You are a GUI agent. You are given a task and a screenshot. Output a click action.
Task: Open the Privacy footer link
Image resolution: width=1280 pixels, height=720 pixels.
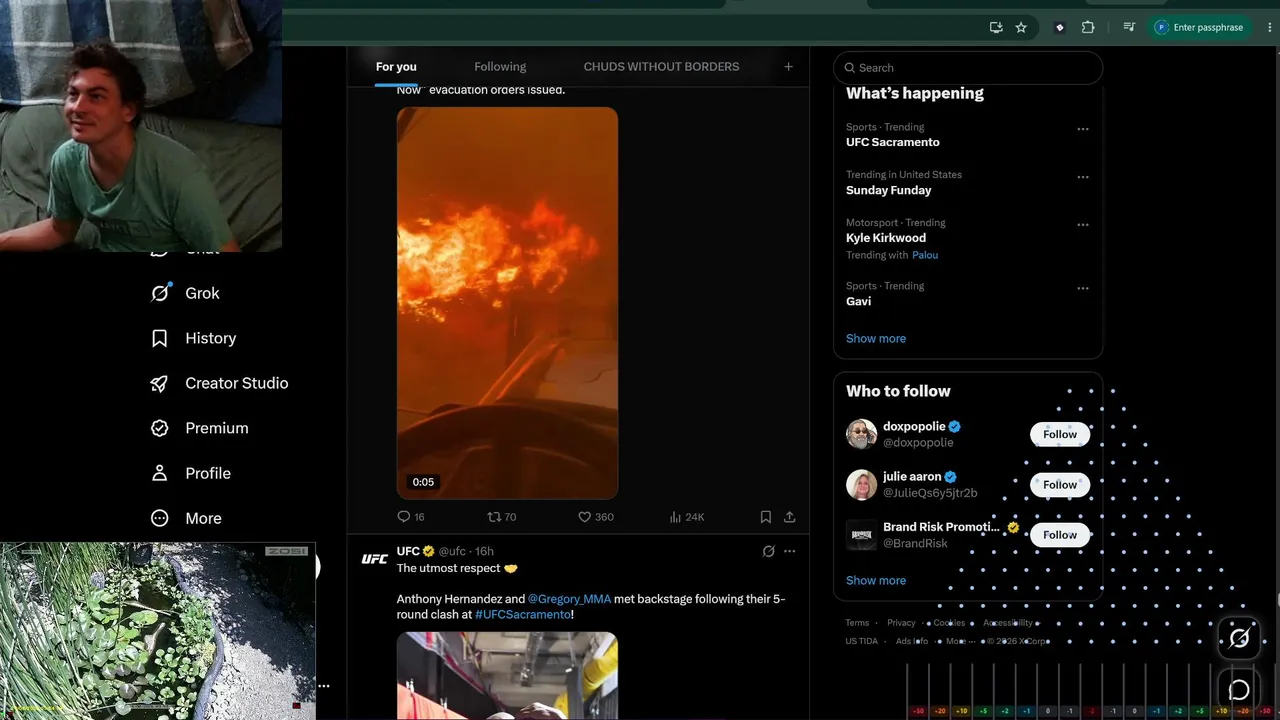click(x=901, y=623)
